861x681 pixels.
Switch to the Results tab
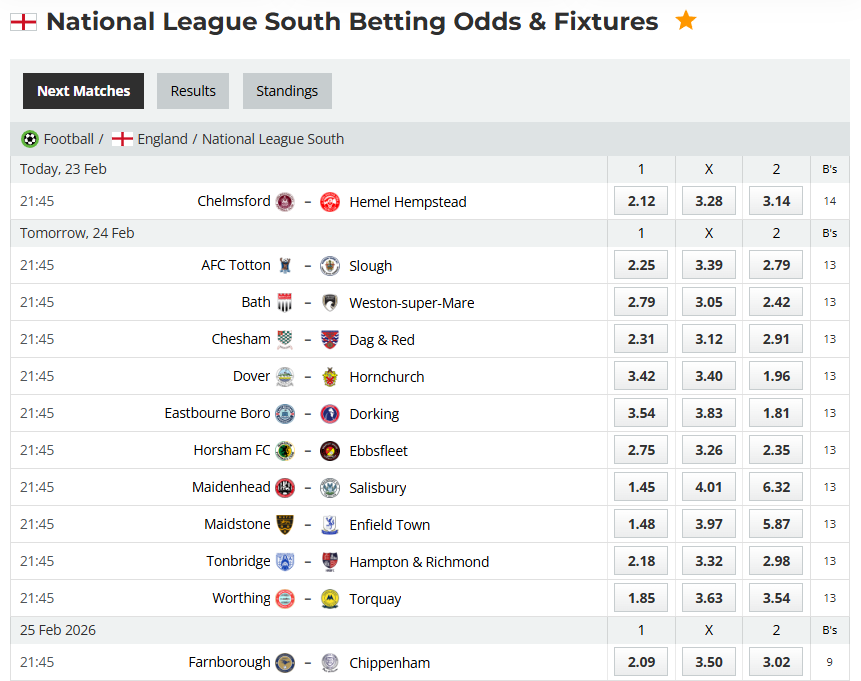tap(192, 90)
